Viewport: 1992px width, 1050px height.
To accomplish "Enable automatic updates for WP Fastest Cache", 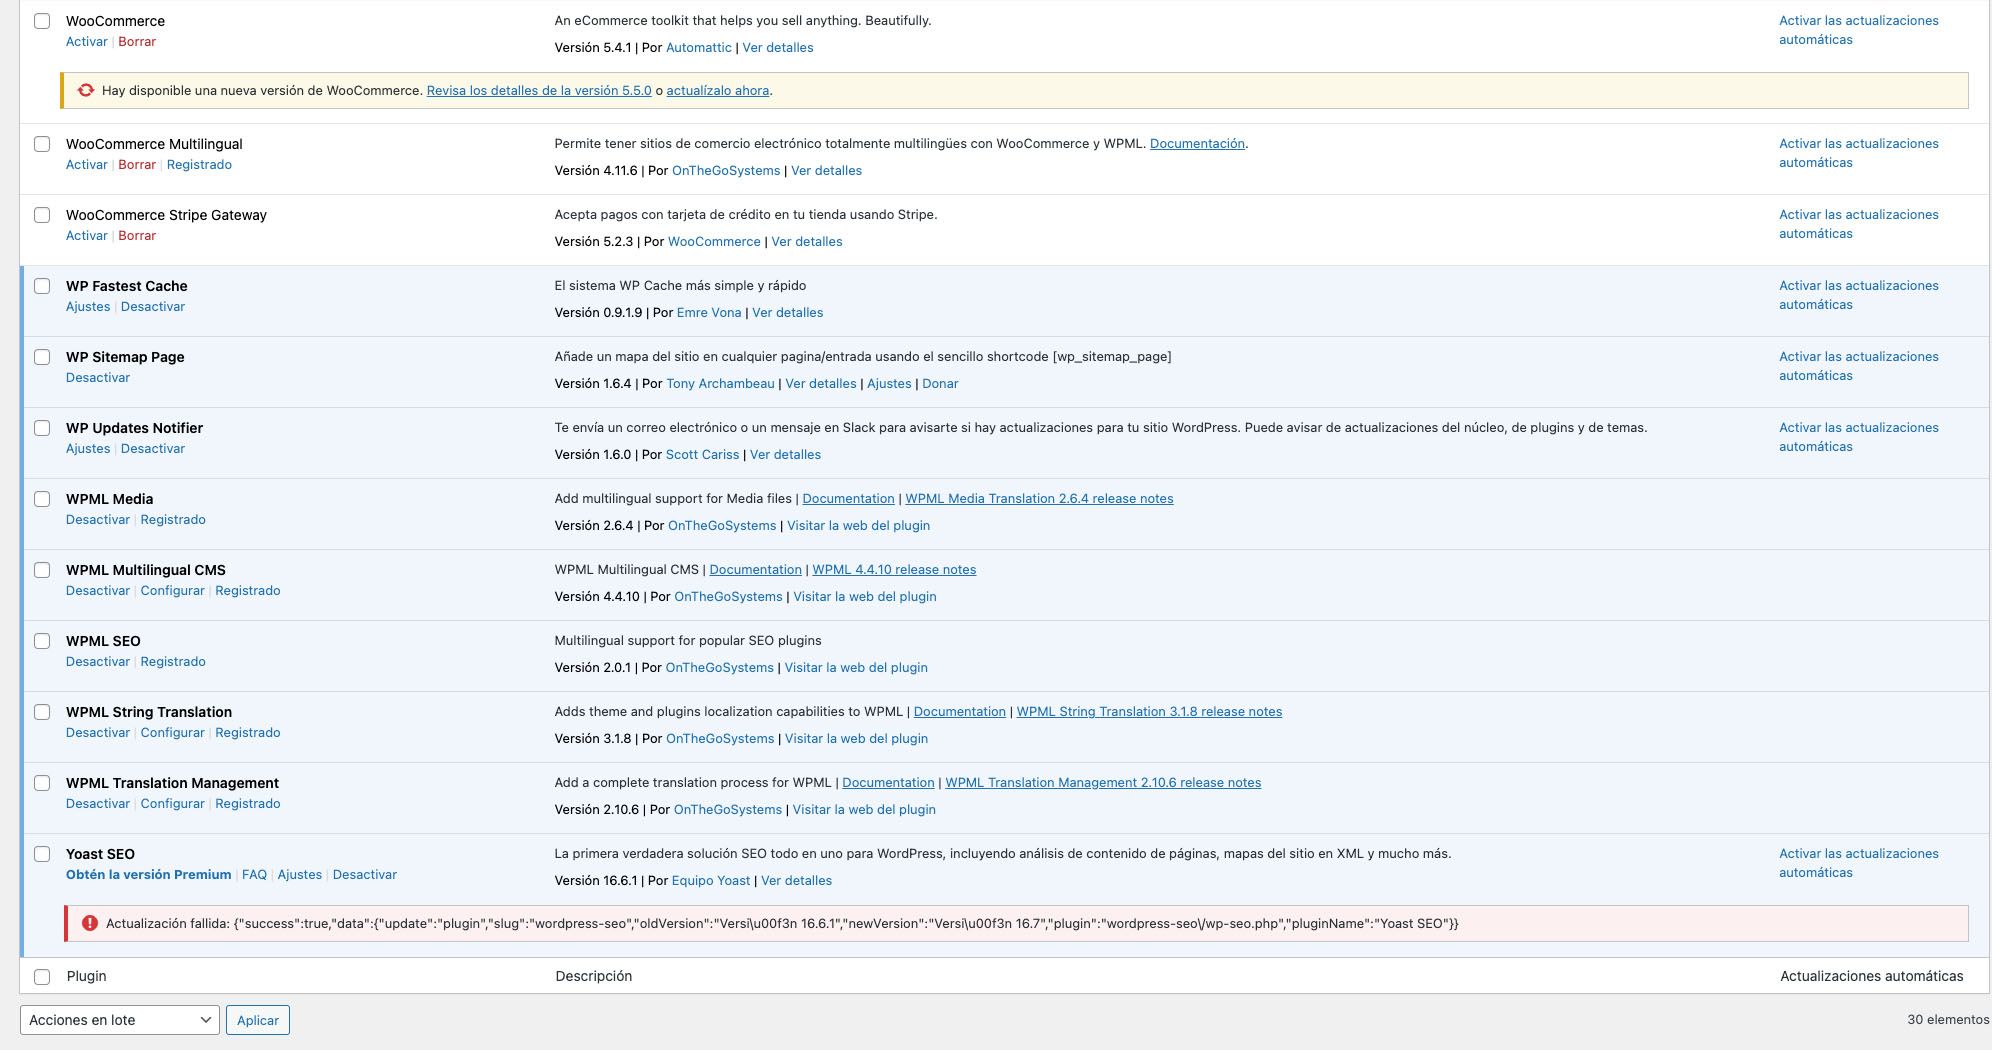I will pos(1858,295).
